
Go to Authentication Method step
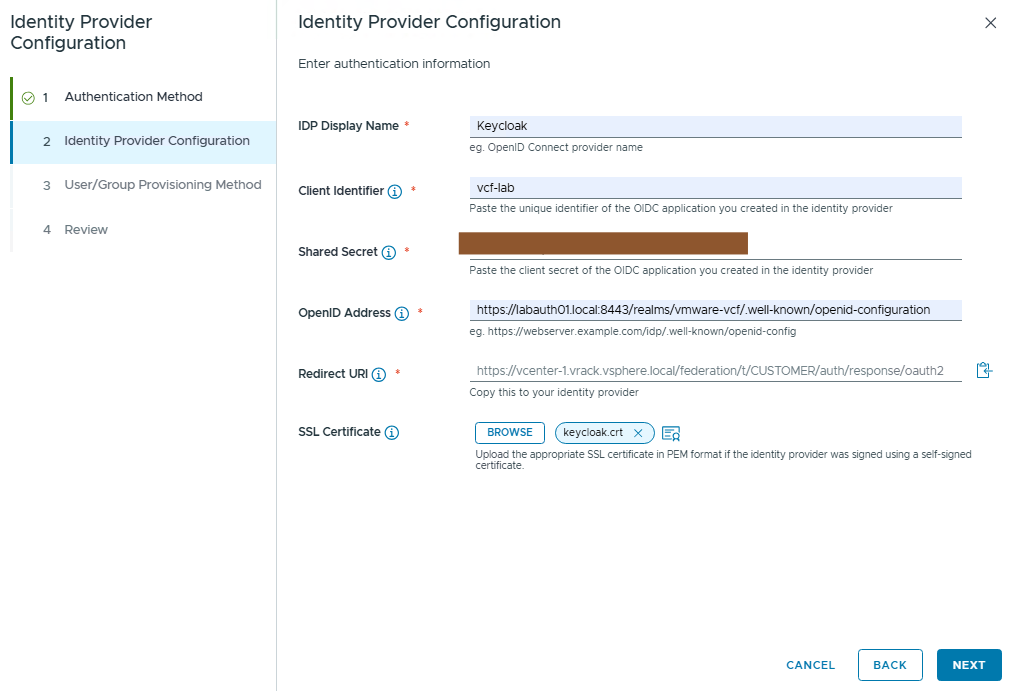click(133, 97)
